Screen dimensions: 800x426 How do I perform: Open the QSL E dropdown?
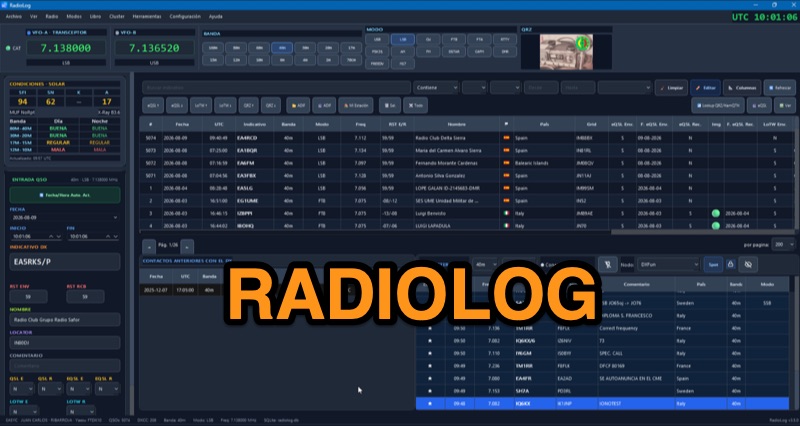point(22,389)
